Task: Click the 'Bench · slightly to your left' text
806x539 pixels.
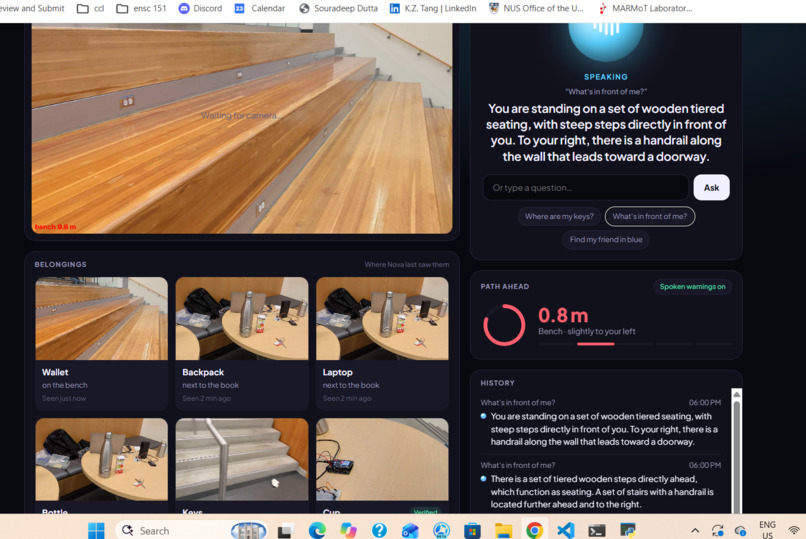Action: [x=587, y=331]
